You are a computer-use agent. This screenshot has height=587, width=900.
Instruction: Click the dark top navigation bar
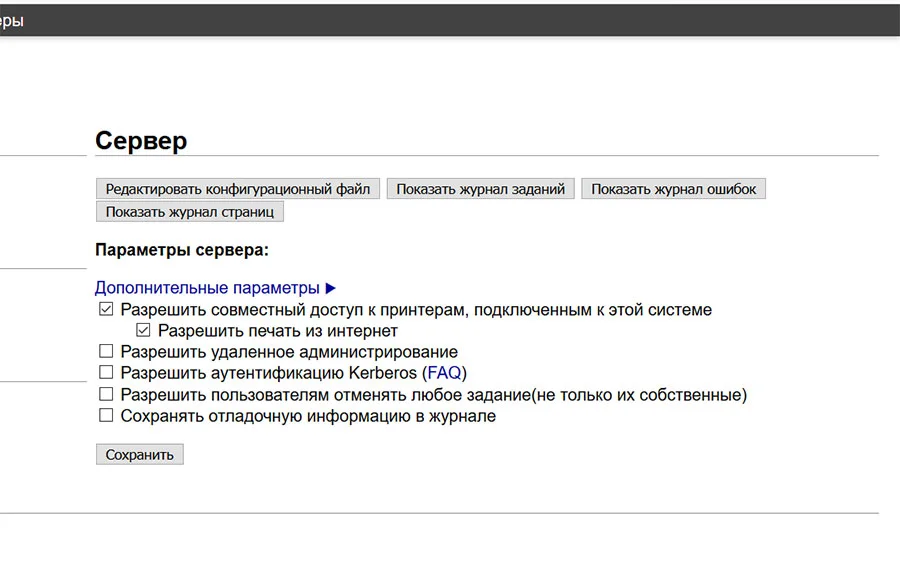[x=450, y=20]
